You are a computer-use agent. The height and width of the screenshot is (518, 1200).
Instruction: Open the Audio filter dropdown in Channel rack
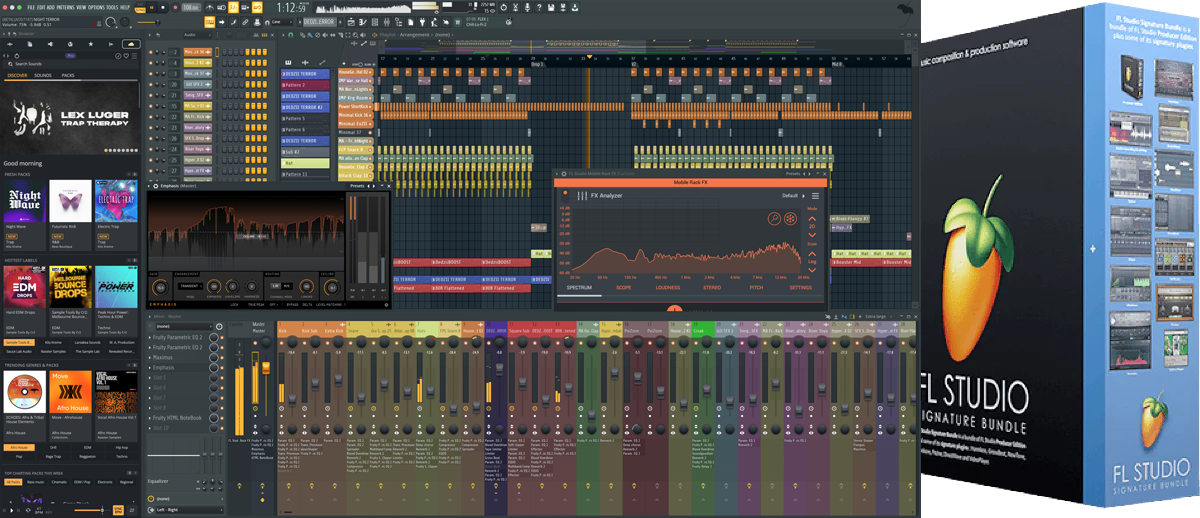coord(198,35)
